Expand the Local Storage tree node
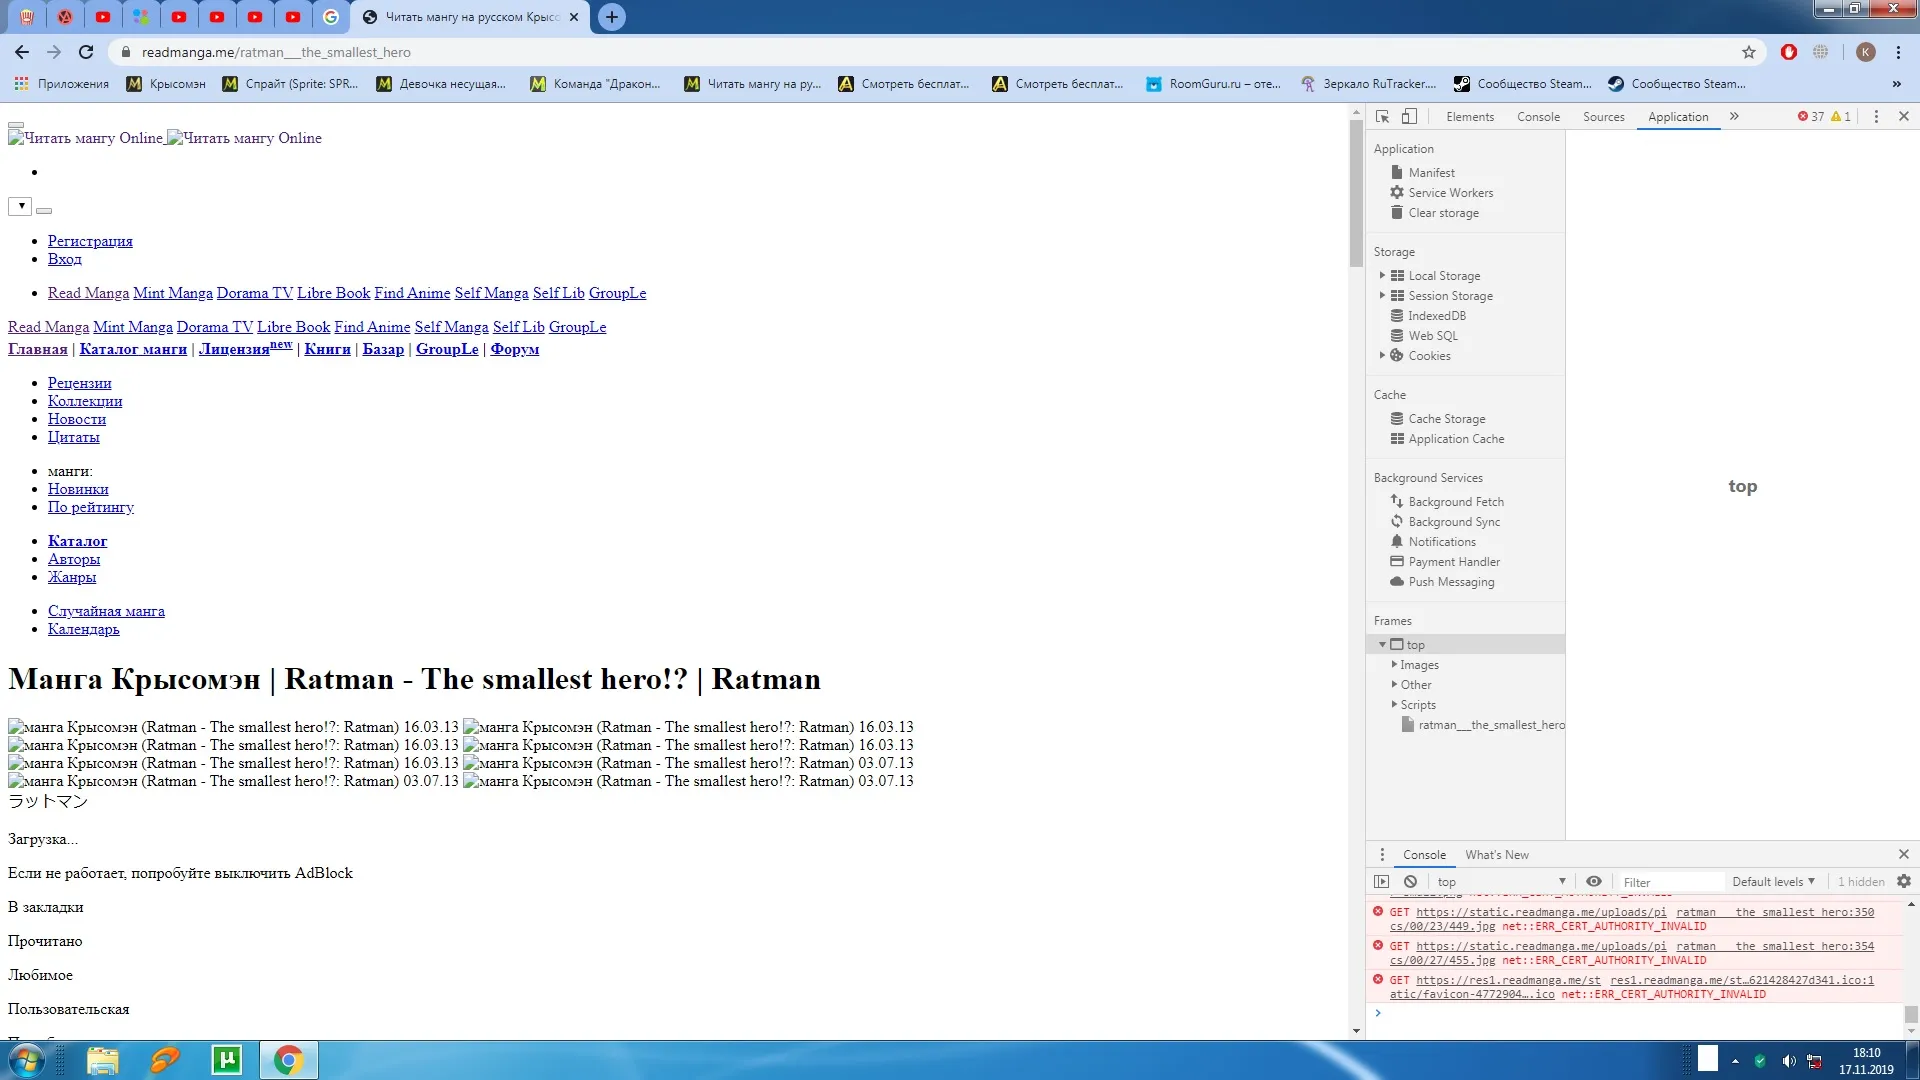The height and width of the screenshot is (1080, 1920). coord(1382,276)
